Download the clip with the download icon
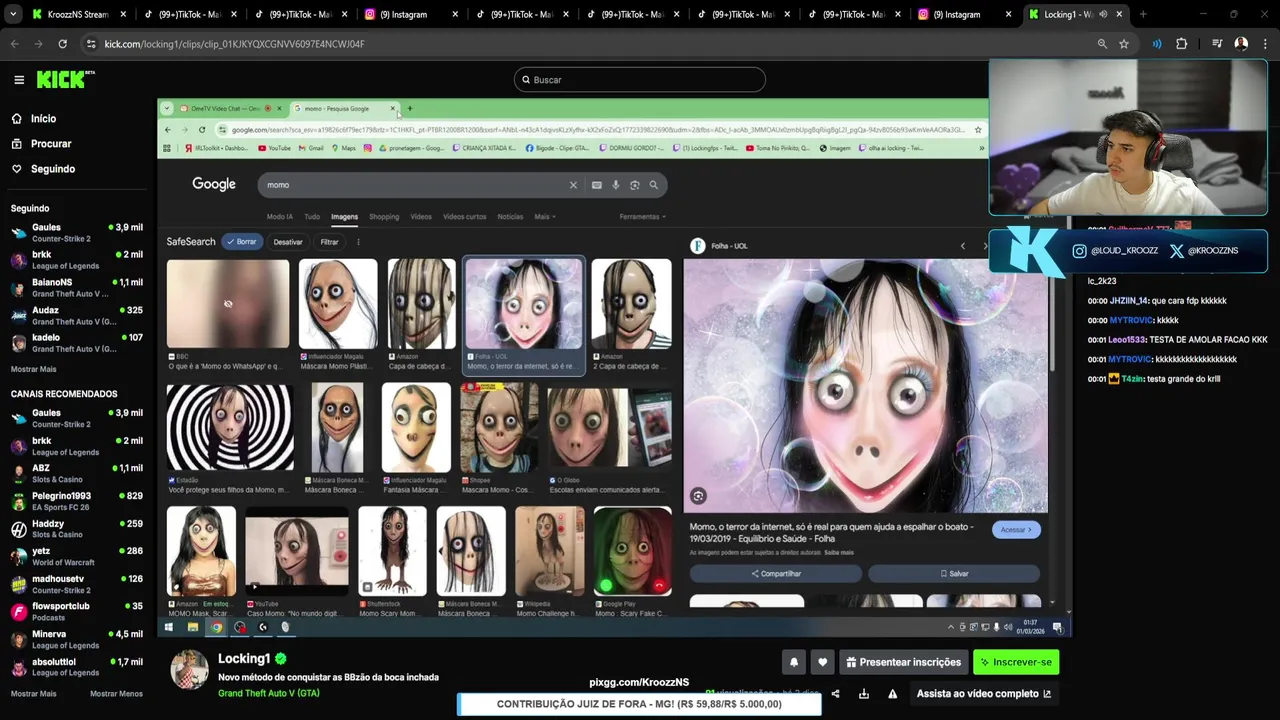Image resolution: width=1280 pixels, height=720 pixels. [x=864, y=694]
